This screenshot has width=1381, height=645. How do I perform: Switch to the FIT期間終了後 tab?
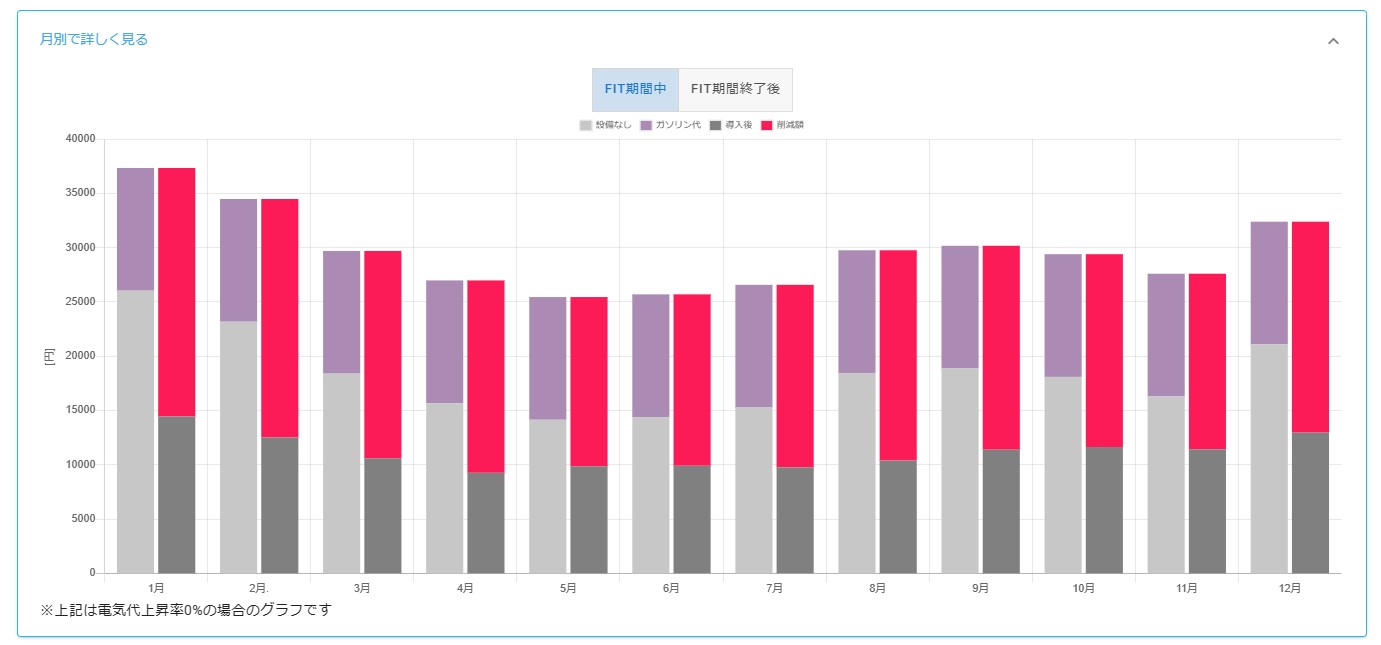point(735,89)
